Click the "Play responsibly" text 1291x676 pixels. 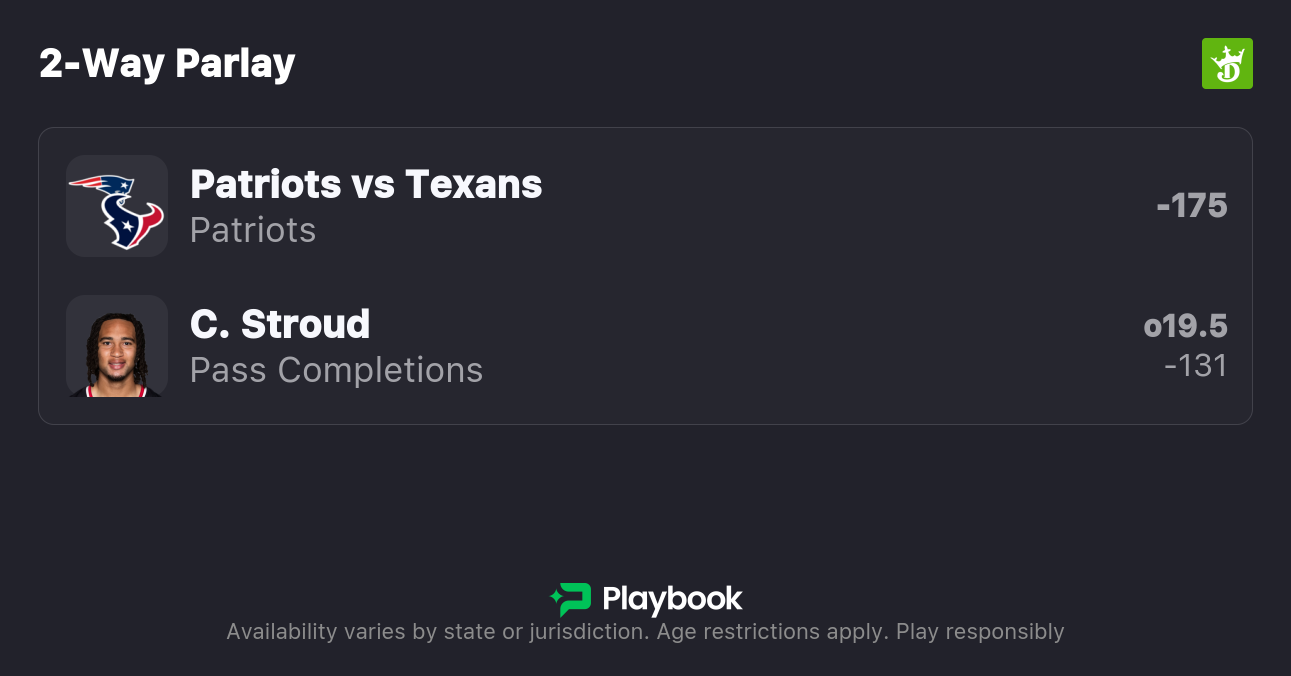click(x=980, y=632)
